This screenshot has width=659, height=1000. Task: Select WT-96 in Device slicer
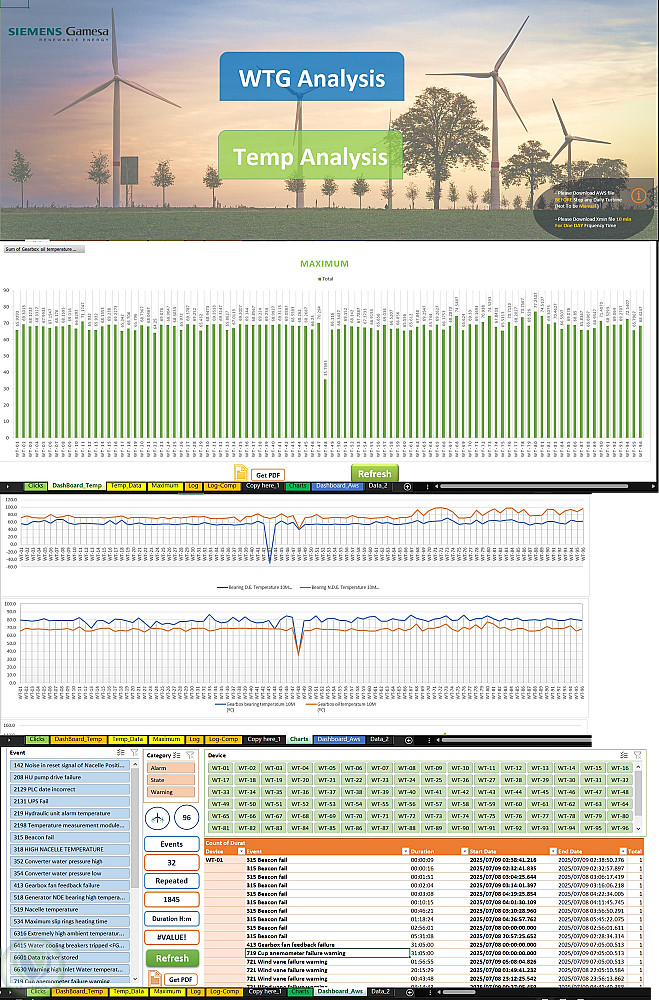pyautogui.click(x=619, y=828)
